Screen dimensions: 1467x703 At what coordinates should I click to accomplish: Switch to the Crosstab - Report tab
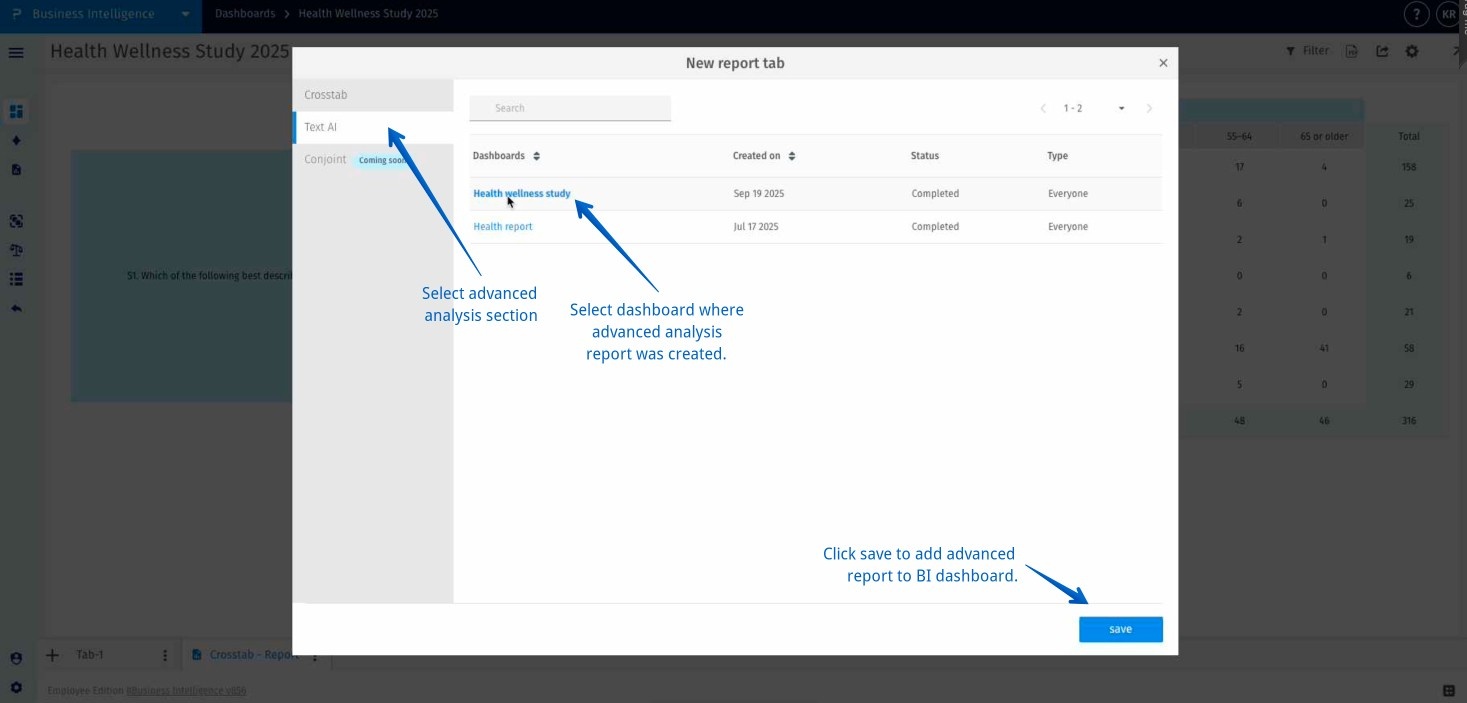coord(254,655)
